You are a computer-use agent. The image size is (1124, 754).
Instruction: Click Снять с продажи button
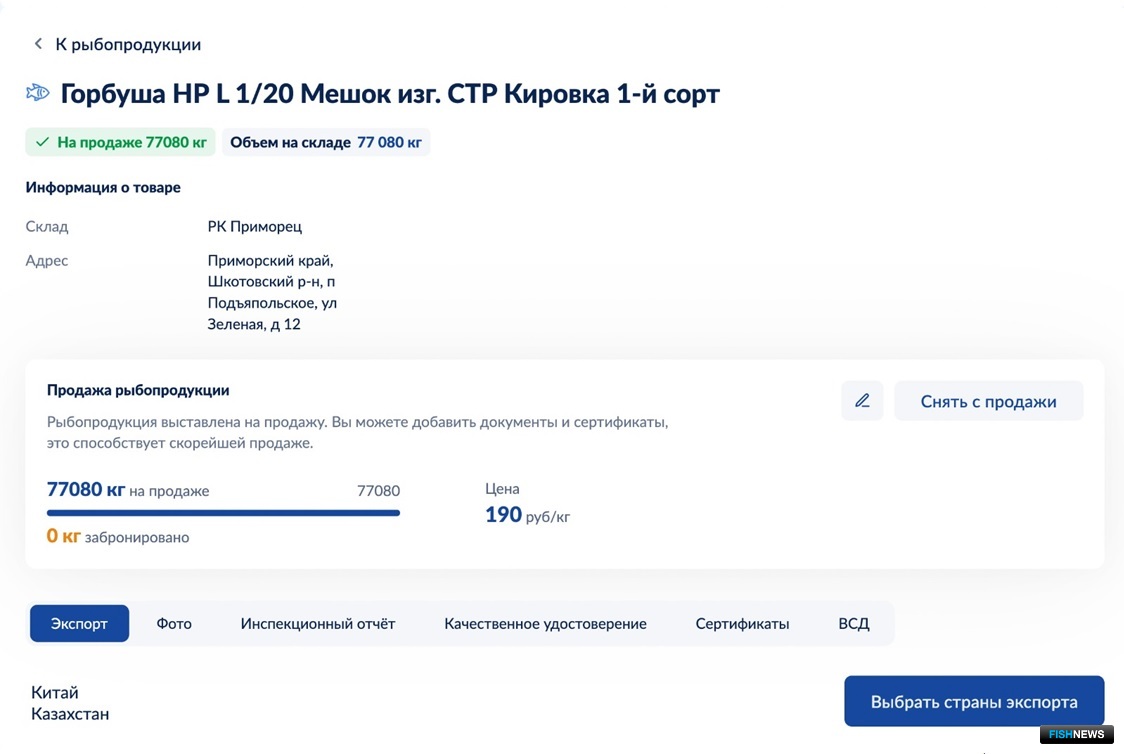989,401
